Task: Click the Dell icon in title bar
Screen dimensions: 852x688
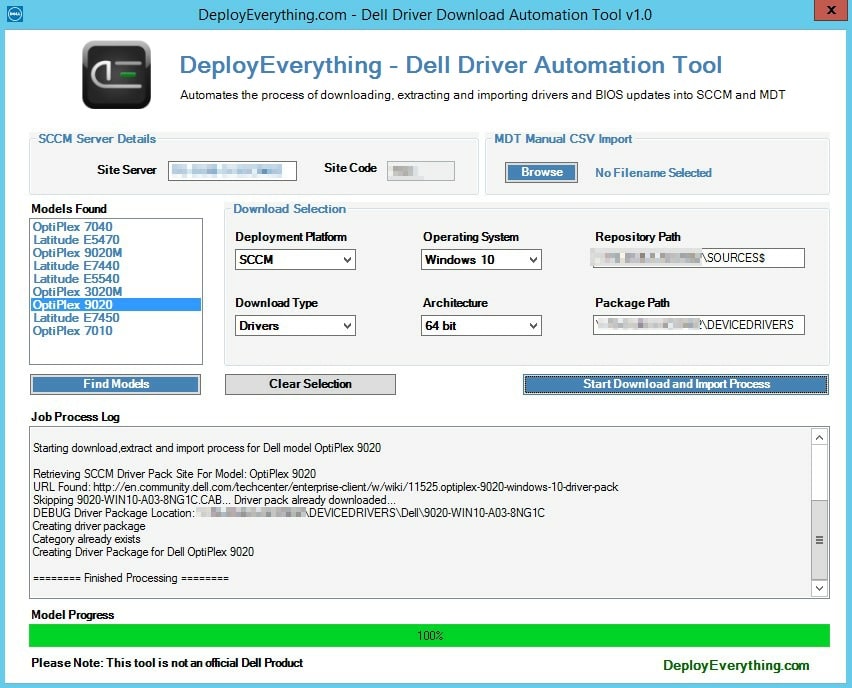Action: click(15, 14)
